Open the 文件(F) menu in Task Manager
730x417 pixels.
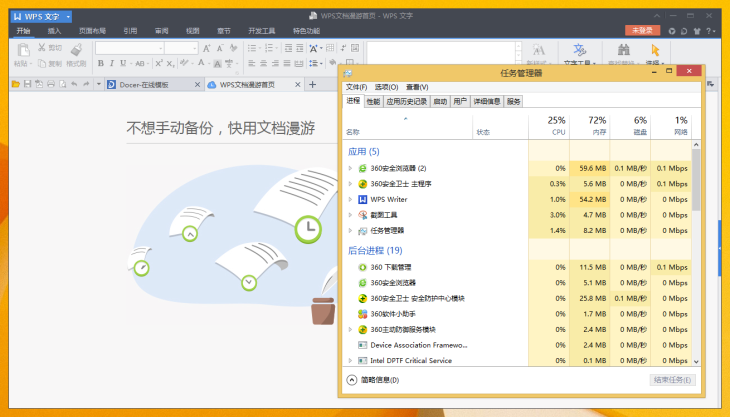tap(356, 87)
